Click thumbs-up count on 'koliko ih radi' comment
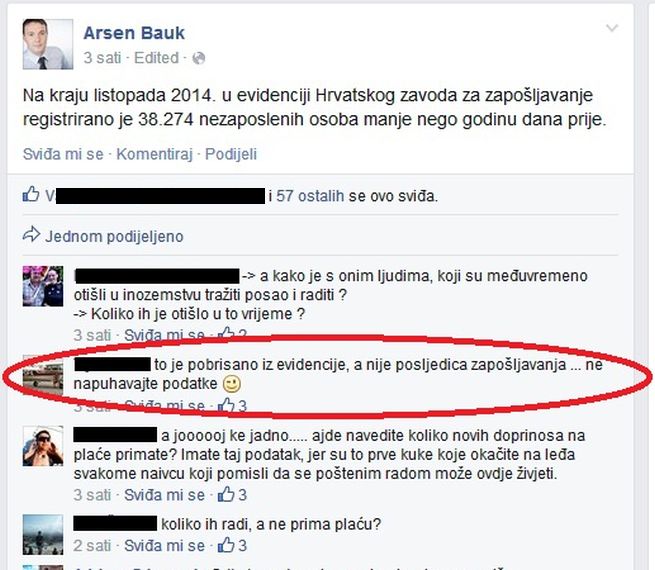Viewport: 655px width, 570px height. click(x=233, y=545)
